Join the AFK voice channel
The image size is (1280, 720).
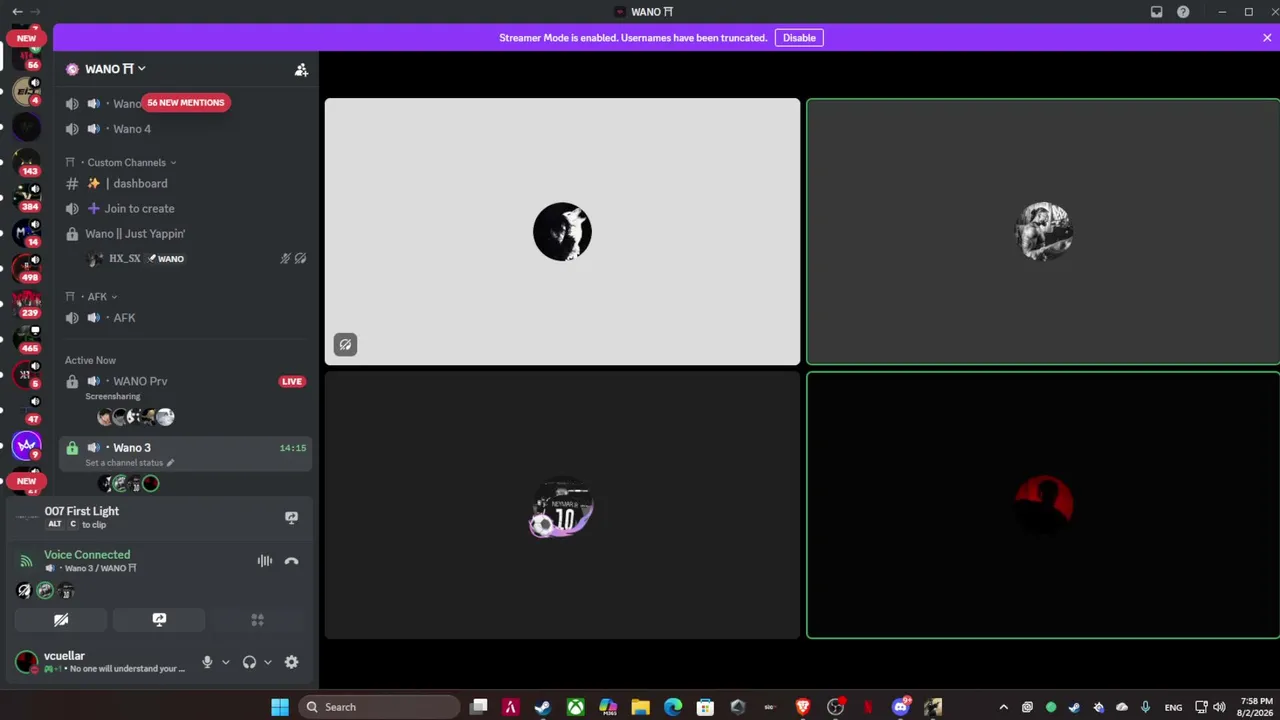(186, 318)
